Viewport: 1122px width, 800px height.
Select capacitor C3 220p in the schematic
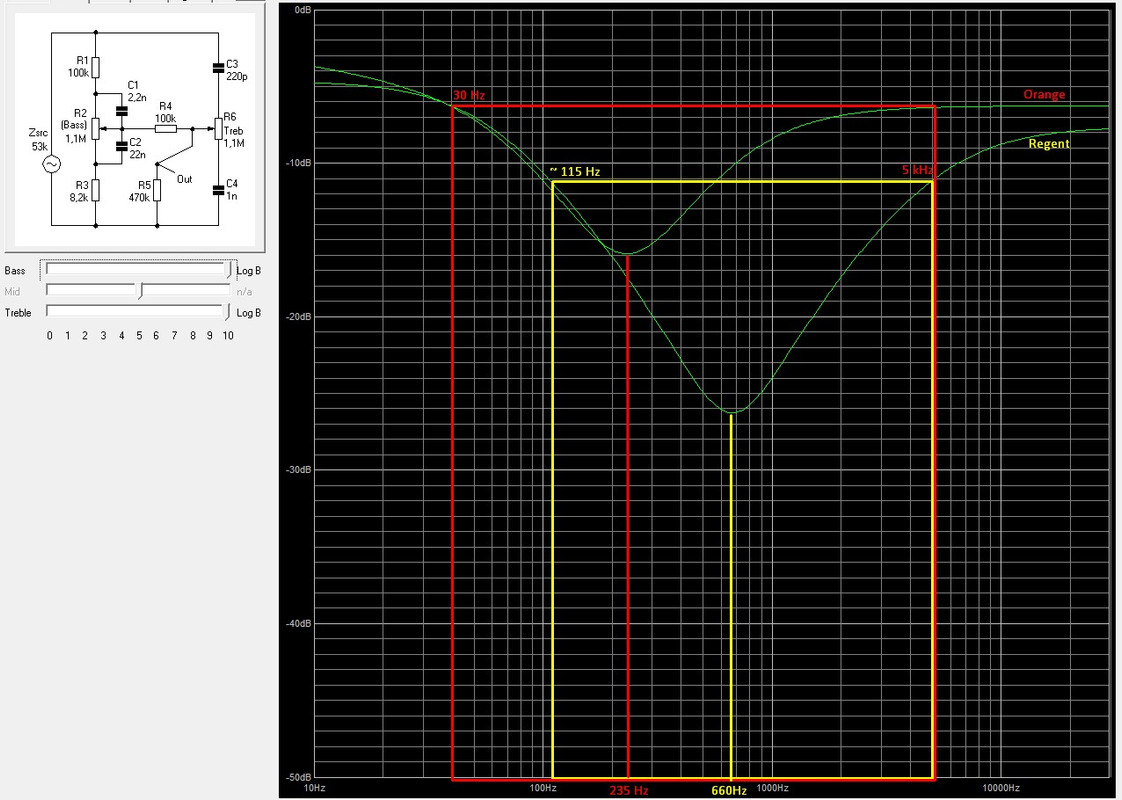click(218, 68)
